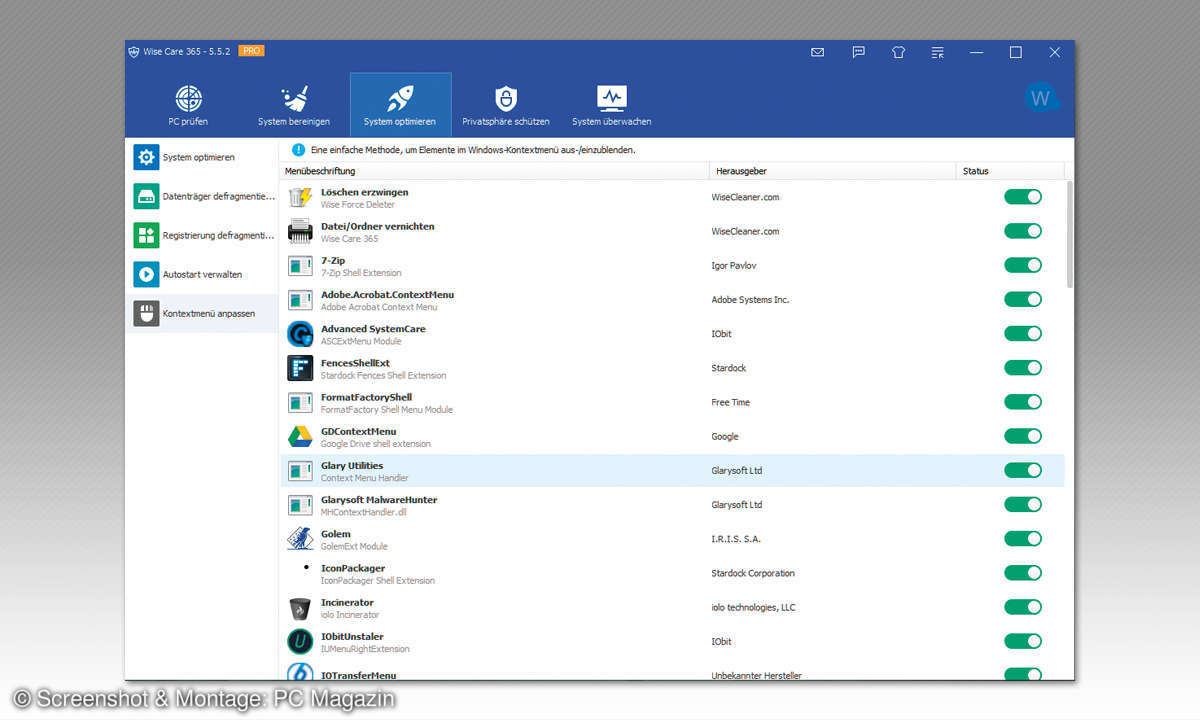The width and height of the screenshot is (1200, 720).
Task: Click publisher iolo technologies, LLC
Action: [756, 607]
